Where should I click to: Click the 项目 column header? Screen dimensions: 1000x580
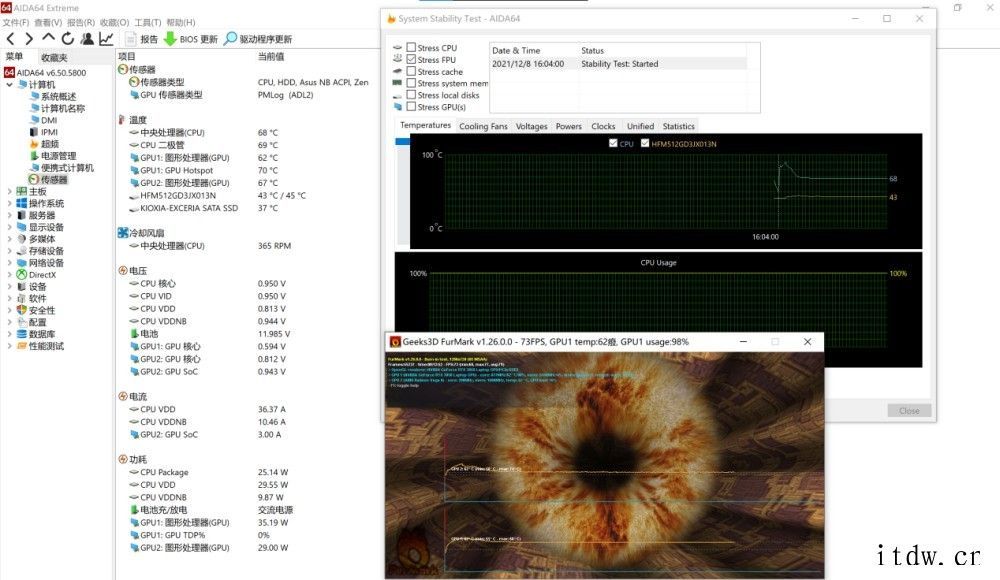tap(127, 57)
